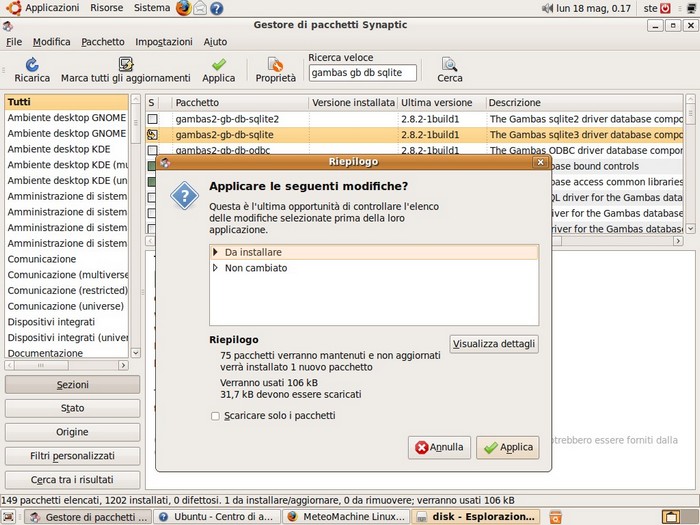Image resolution: width=700 pixels, height=525 pixels.
Task: Select Ambiente desktop KDE category
Action: pos(67,149)
